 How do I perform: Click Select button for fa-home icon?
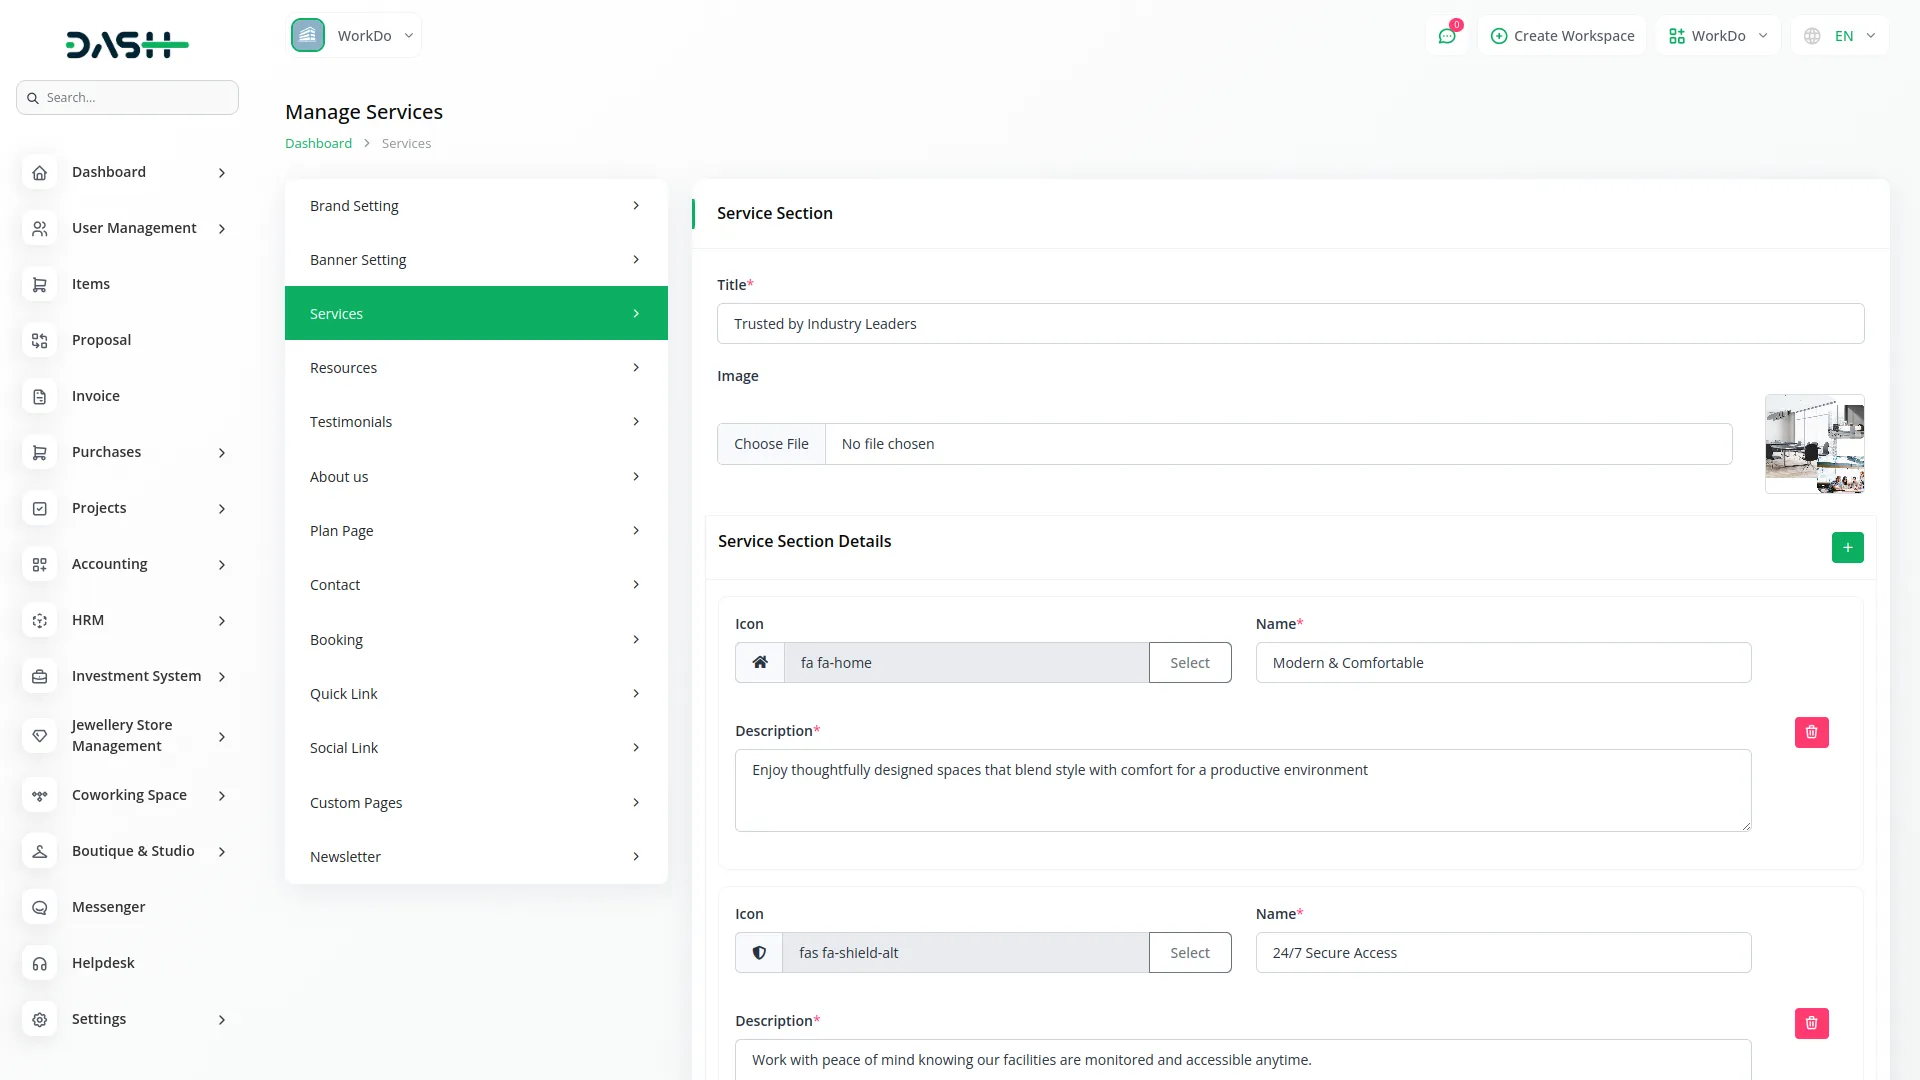[x=1190, y=663]
